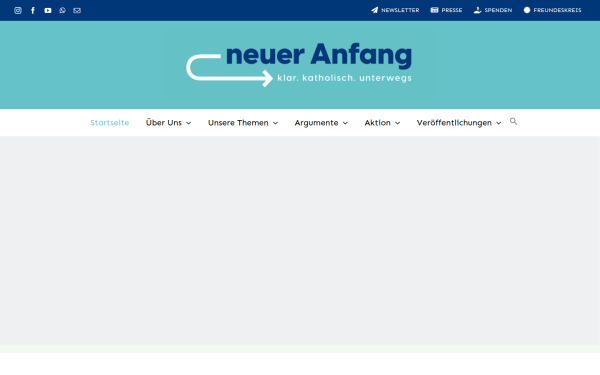This screenshot has height=375, width=600.
Task: Click the Presse newspaper icon
Action: click(434, 10)
